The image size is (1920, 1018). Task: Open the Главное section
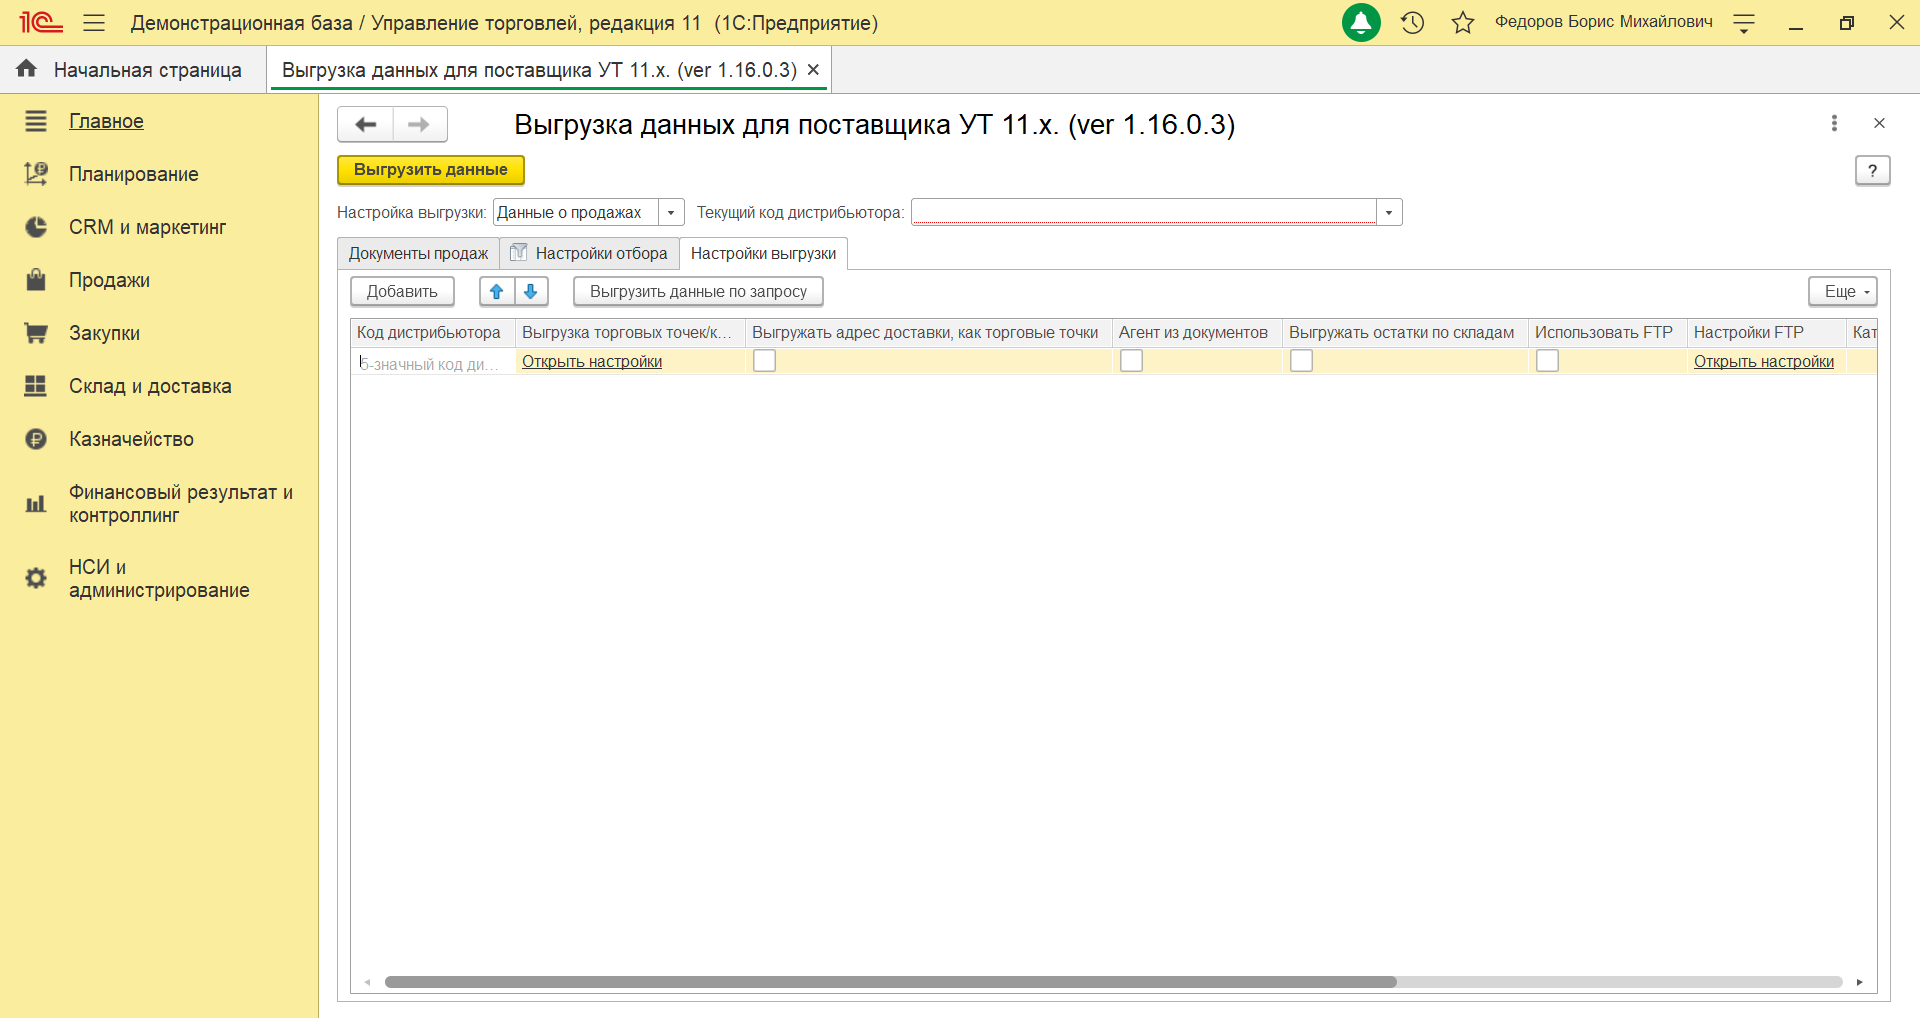point(106,121)
